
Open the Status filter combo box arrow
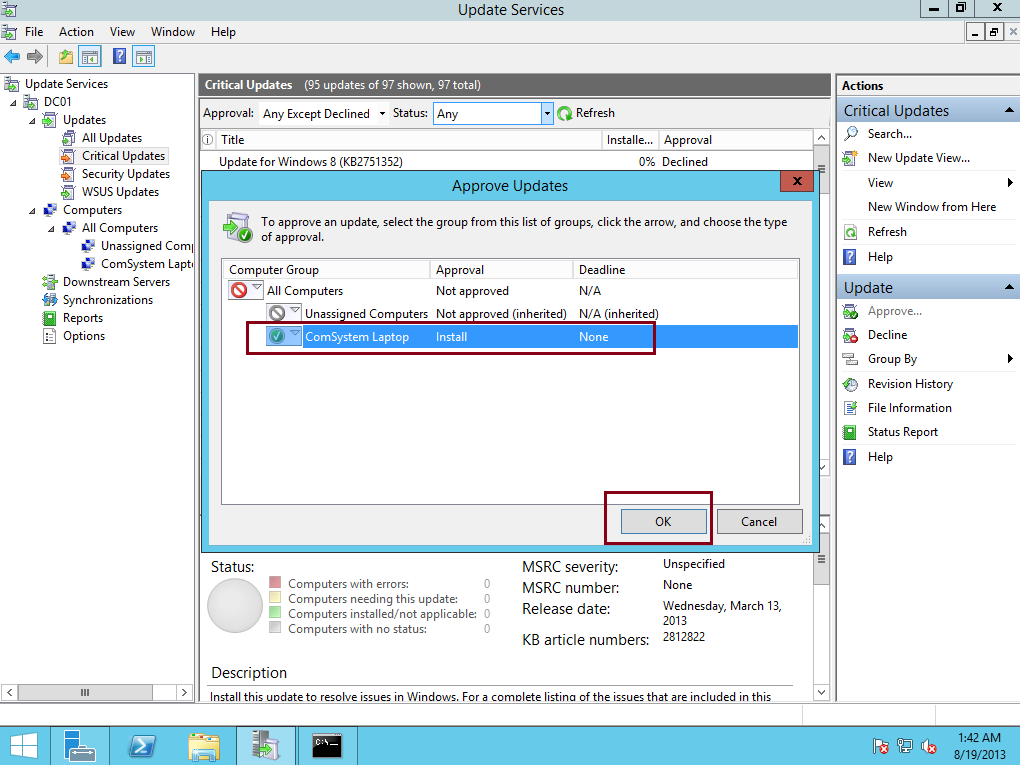click(x=547, y=114)
